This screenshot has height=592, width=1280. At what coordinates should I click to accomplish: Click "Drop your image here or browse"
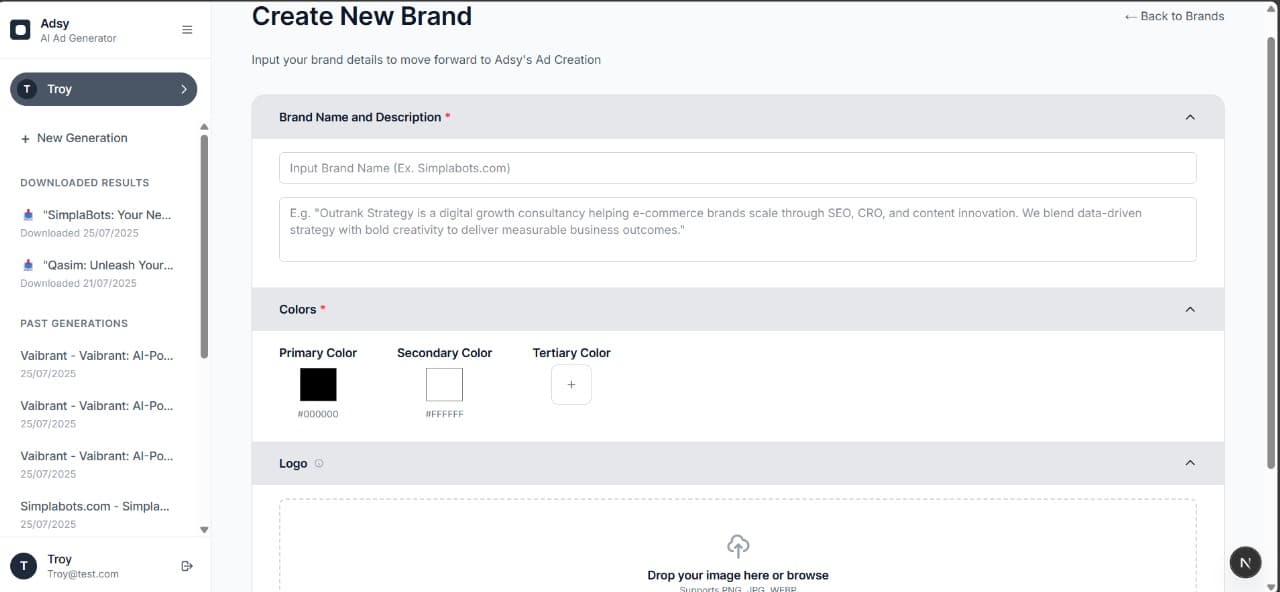point(738,575)
